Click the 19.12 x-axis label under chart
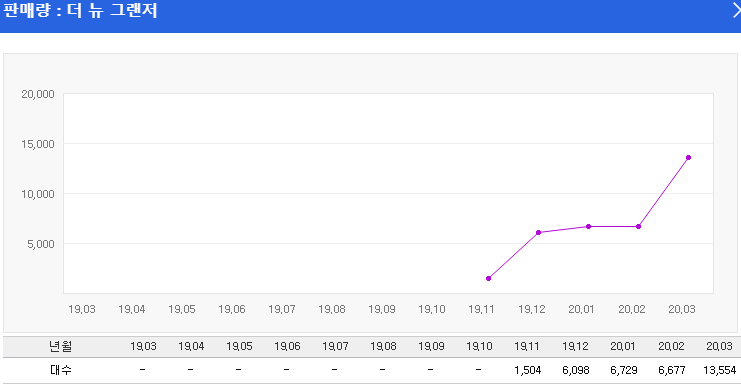The image size is (741, 385). click(532, 309)
